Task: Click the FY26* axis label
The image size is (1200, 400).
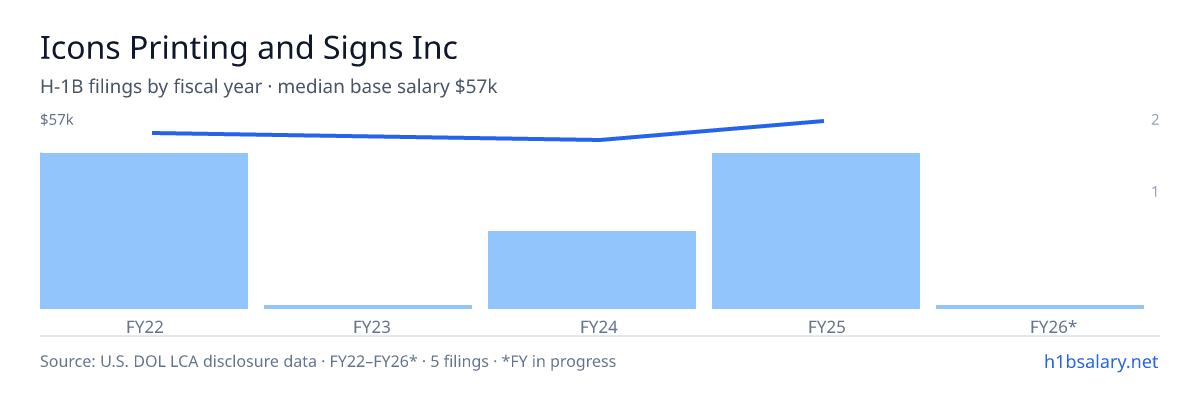Action: click(x=1040, y=326)
